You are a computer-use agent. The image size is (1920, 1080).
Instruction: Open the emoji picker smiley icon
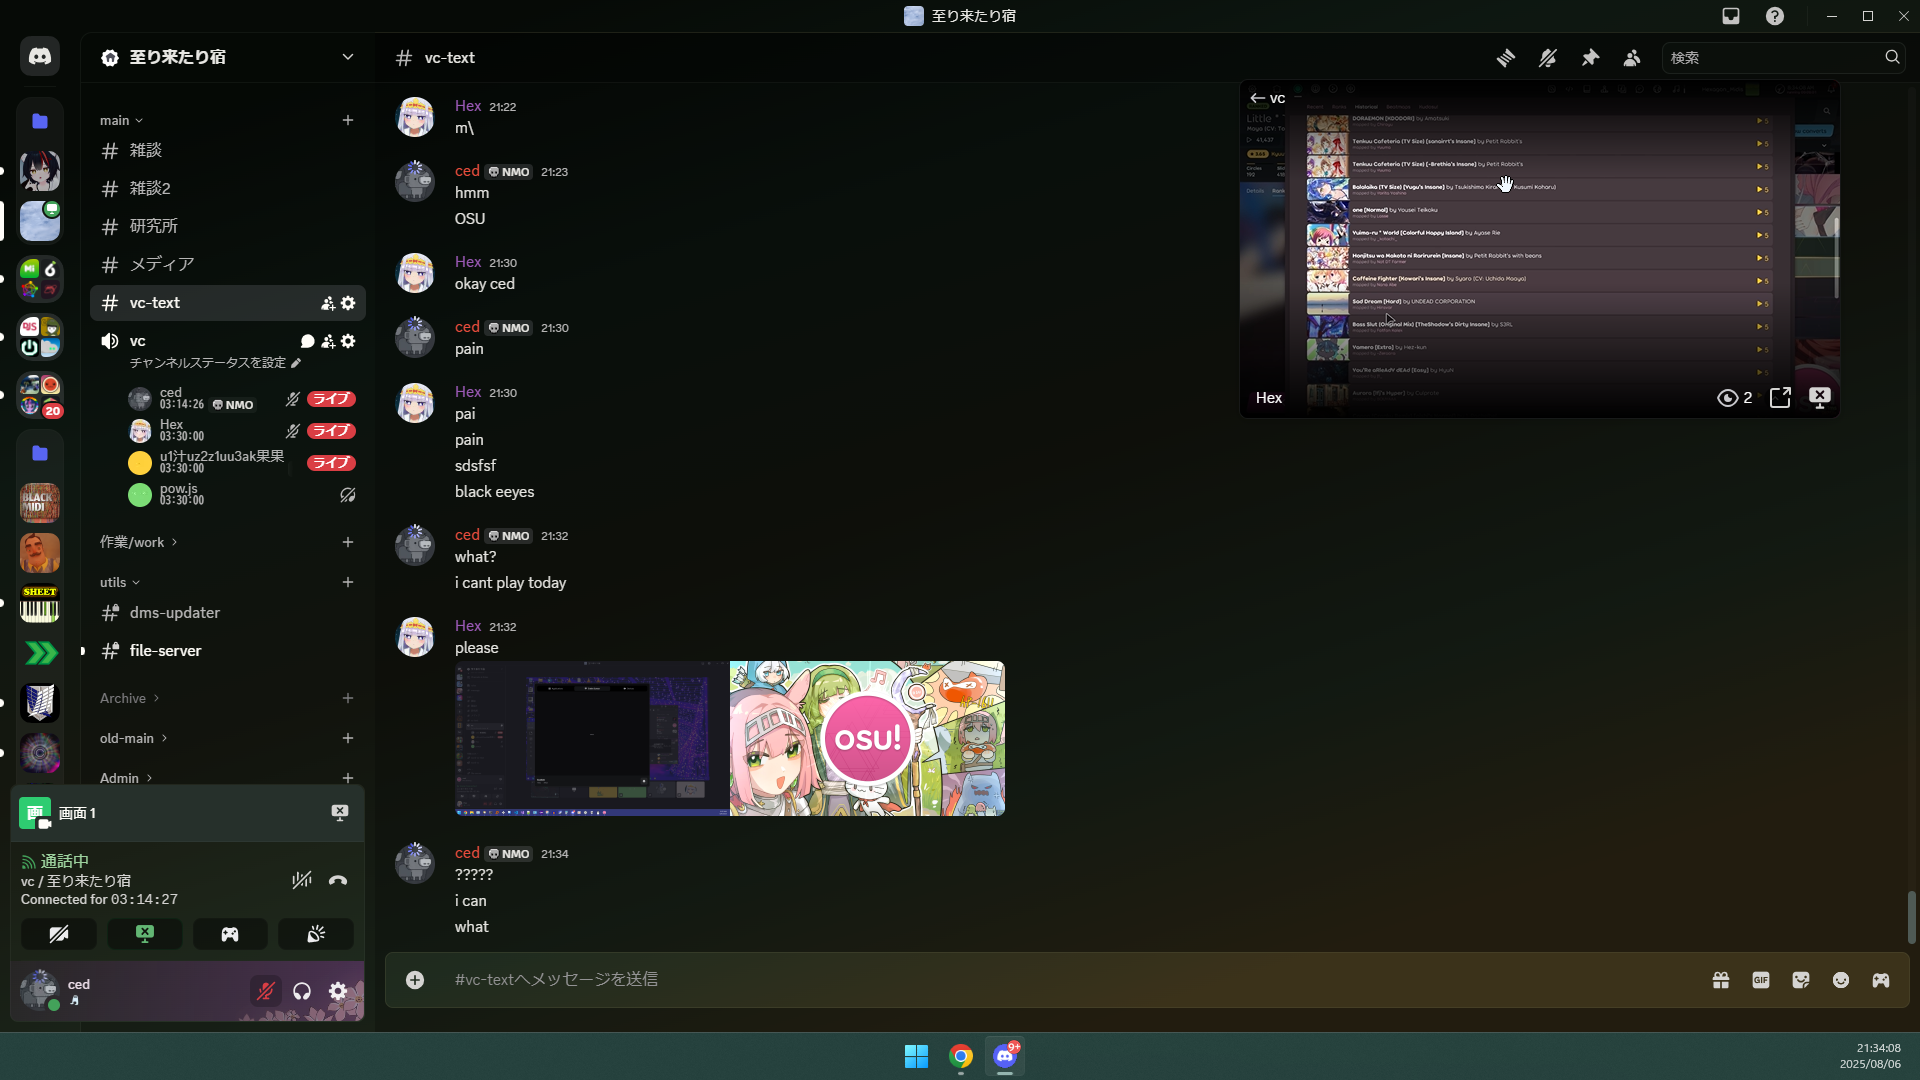click(x=1841, y=980)
